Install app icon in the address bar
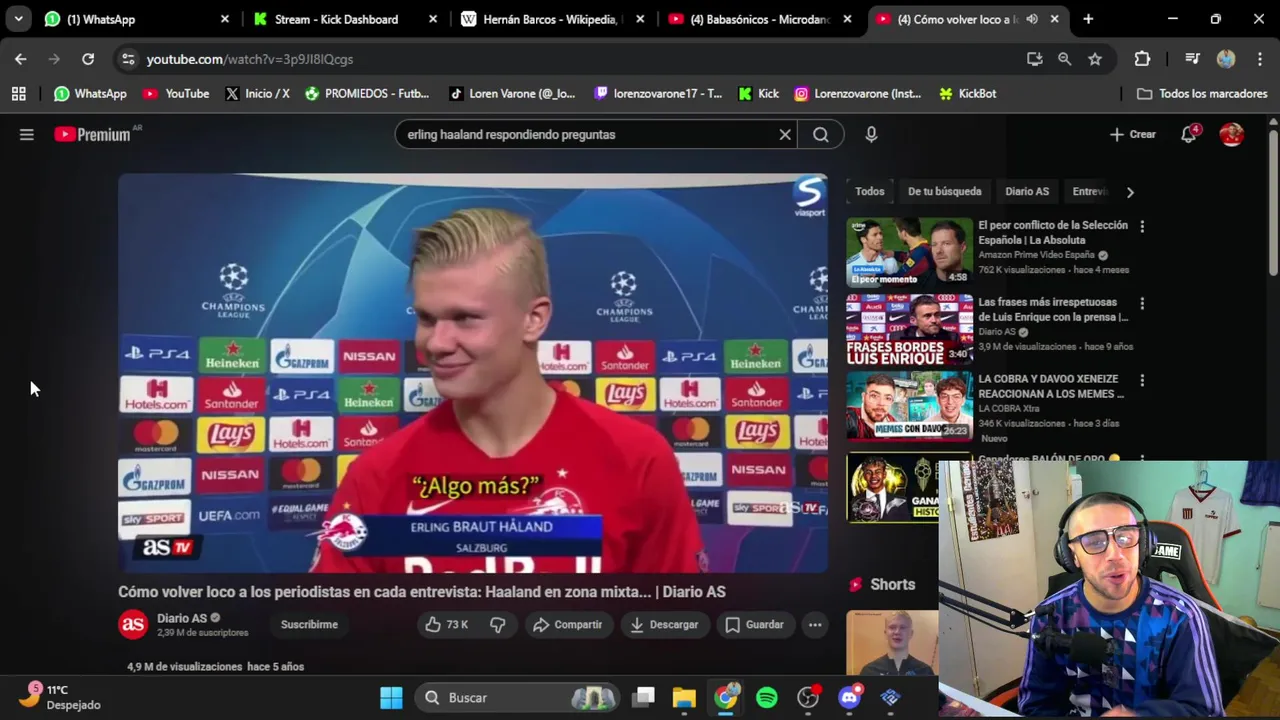 pos(1035,59)
